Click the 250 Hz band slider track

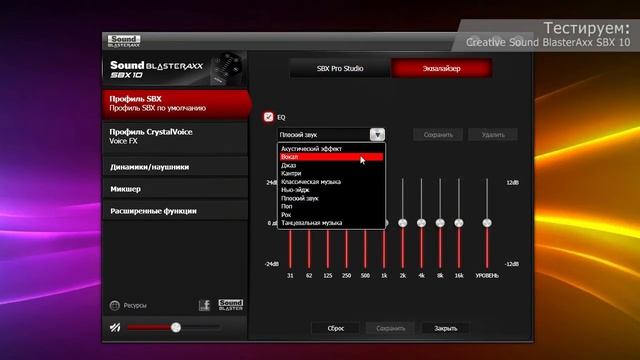(x=347, y=248)
